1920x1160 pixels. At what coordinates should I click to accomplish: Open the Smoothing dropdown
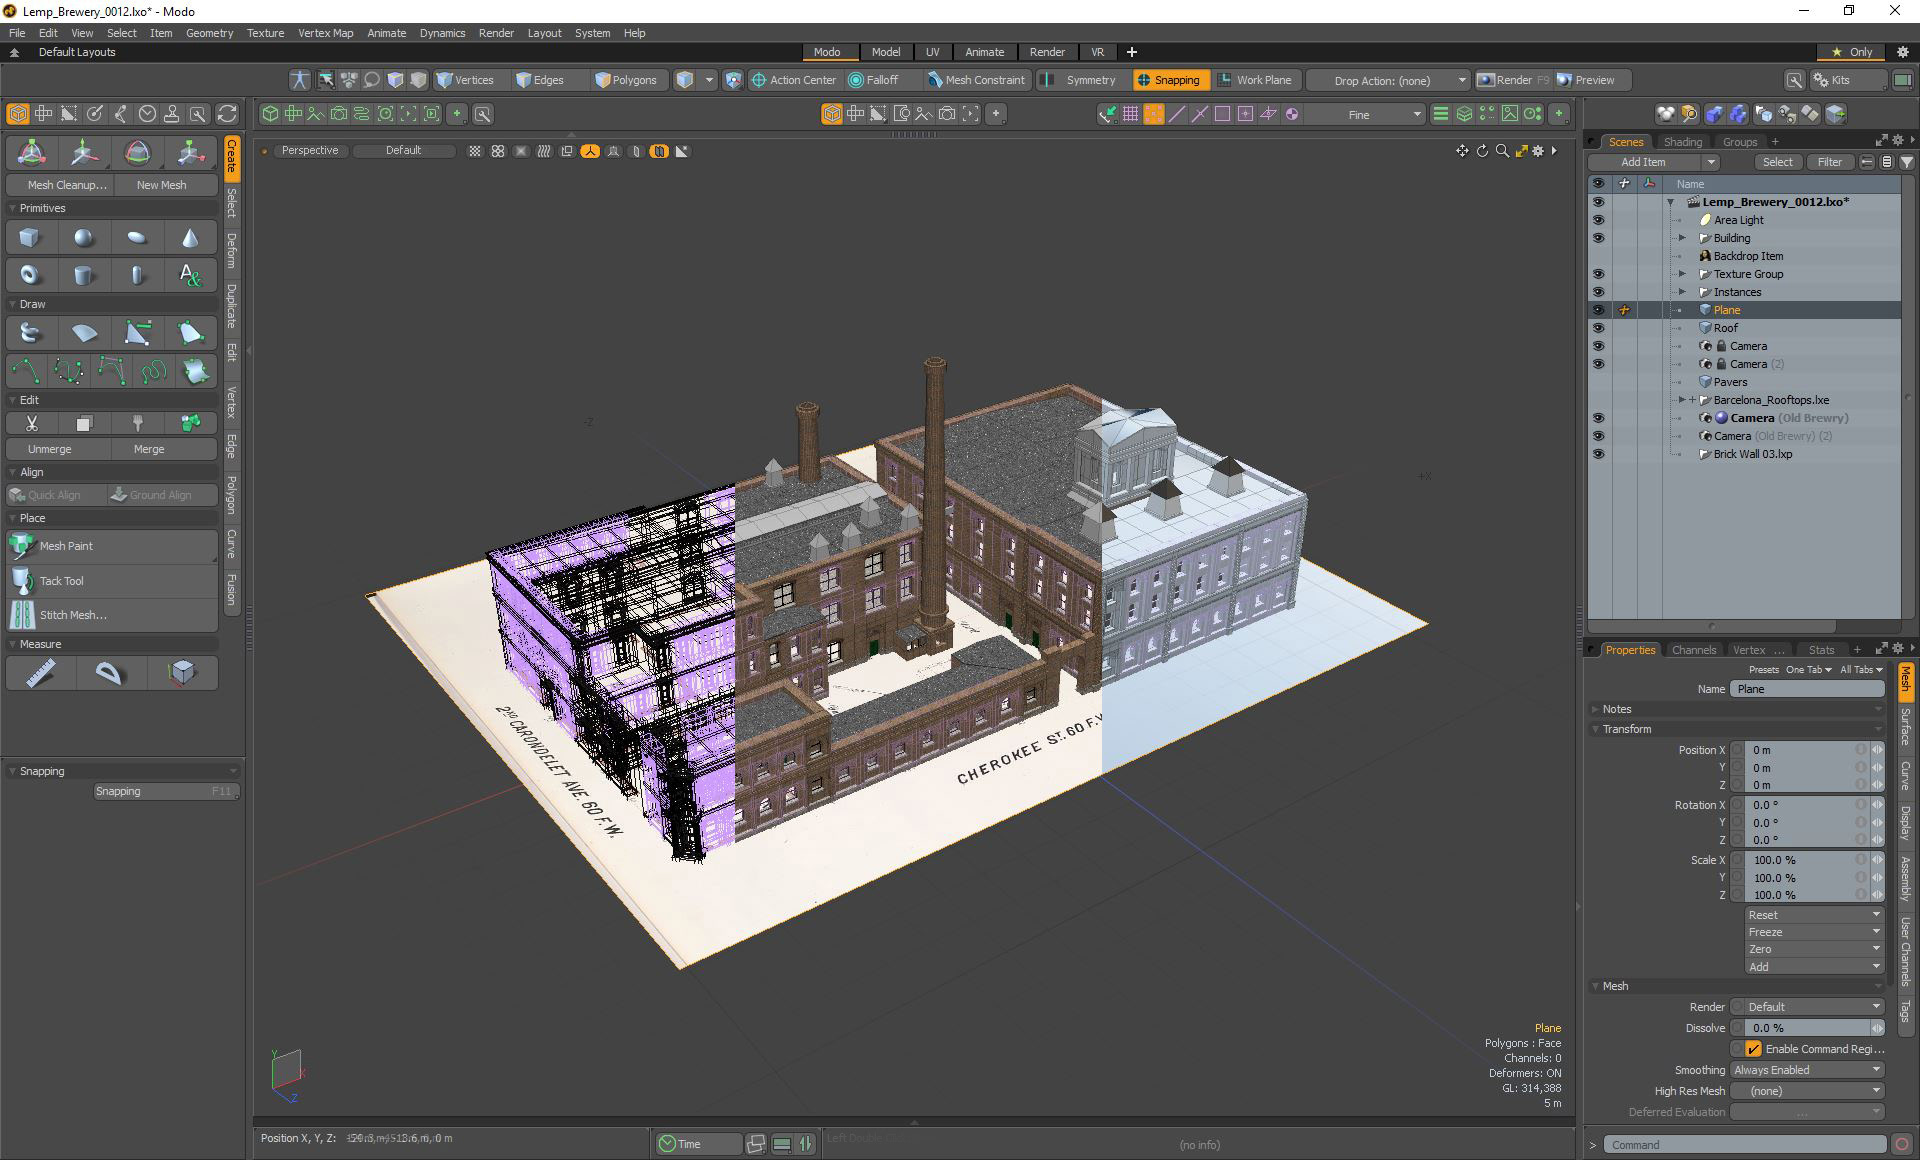[x=1807, y=1070]
